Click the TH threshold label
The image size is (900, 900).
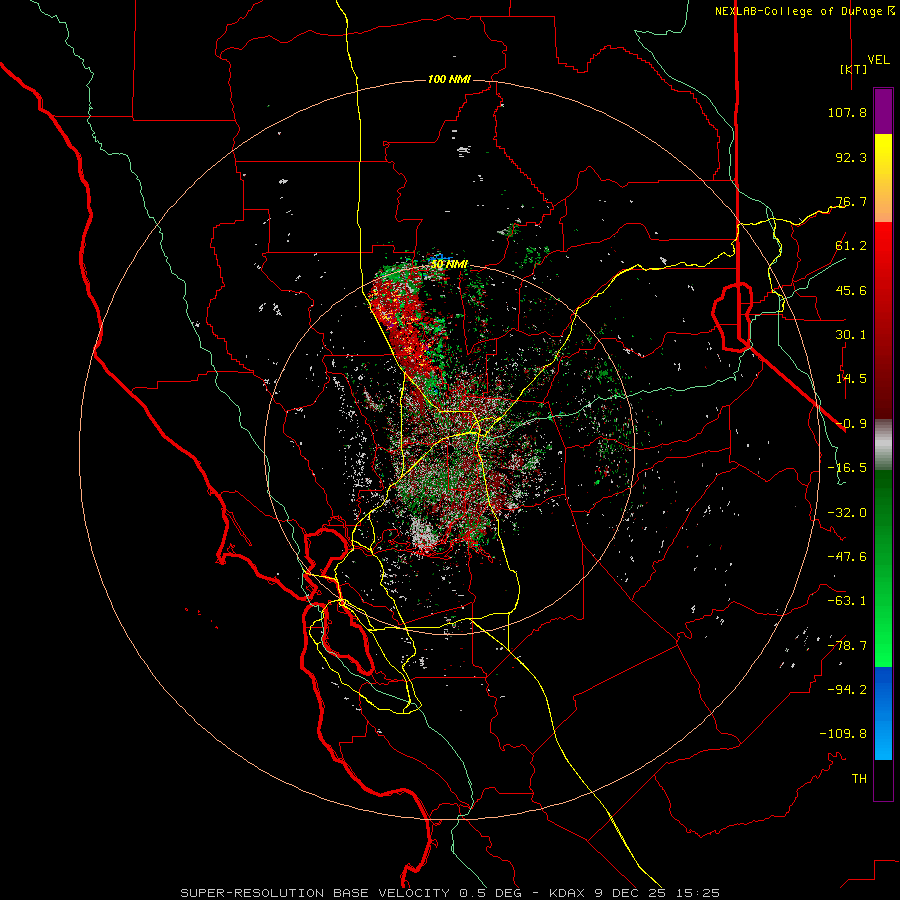859,779
